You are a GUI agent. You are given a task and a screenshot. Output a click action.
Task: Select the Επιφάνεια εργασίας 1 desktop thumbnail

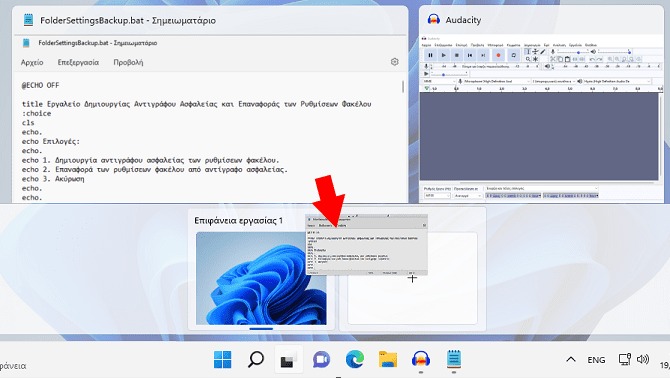(x=261, y=278)
